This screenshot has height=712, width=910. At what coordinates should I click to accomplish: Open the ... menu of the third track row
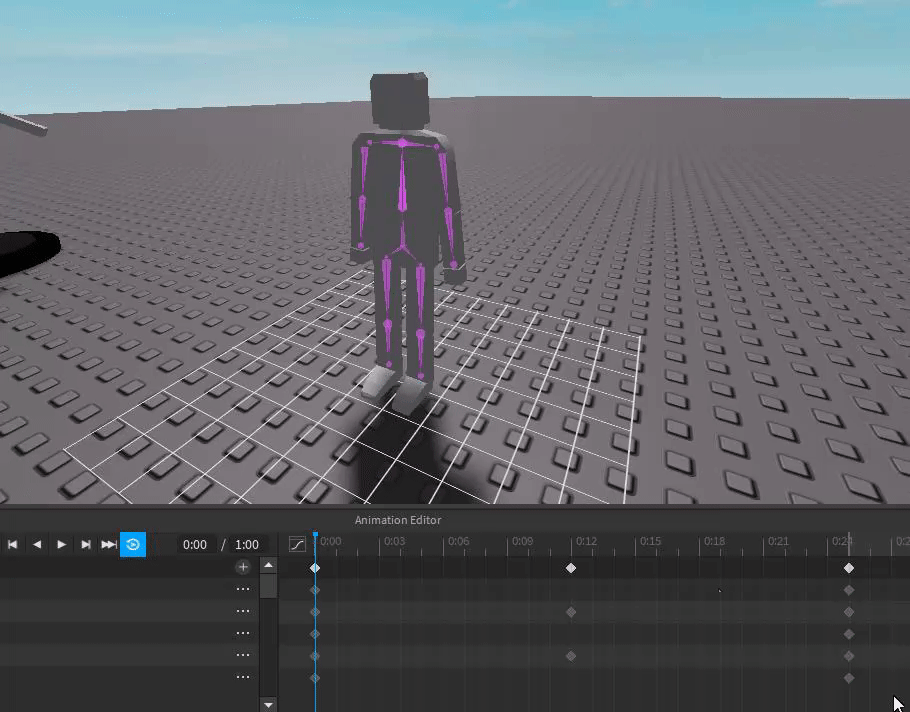(x=243, y=633)
